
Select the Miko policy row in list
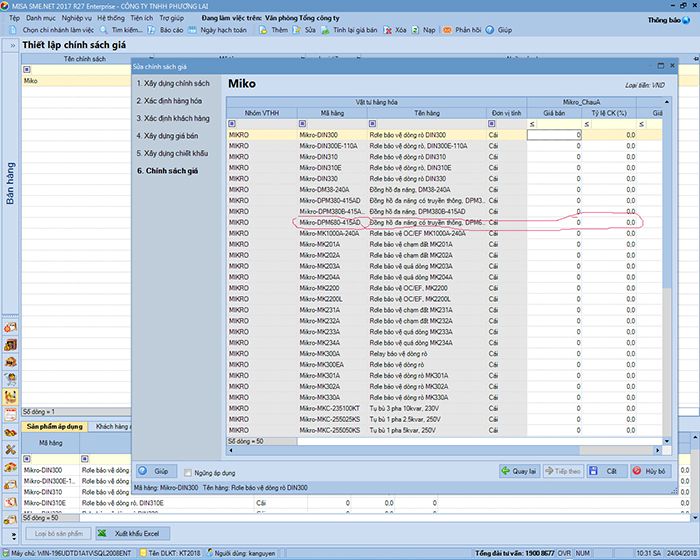click(x=76, y=81)
